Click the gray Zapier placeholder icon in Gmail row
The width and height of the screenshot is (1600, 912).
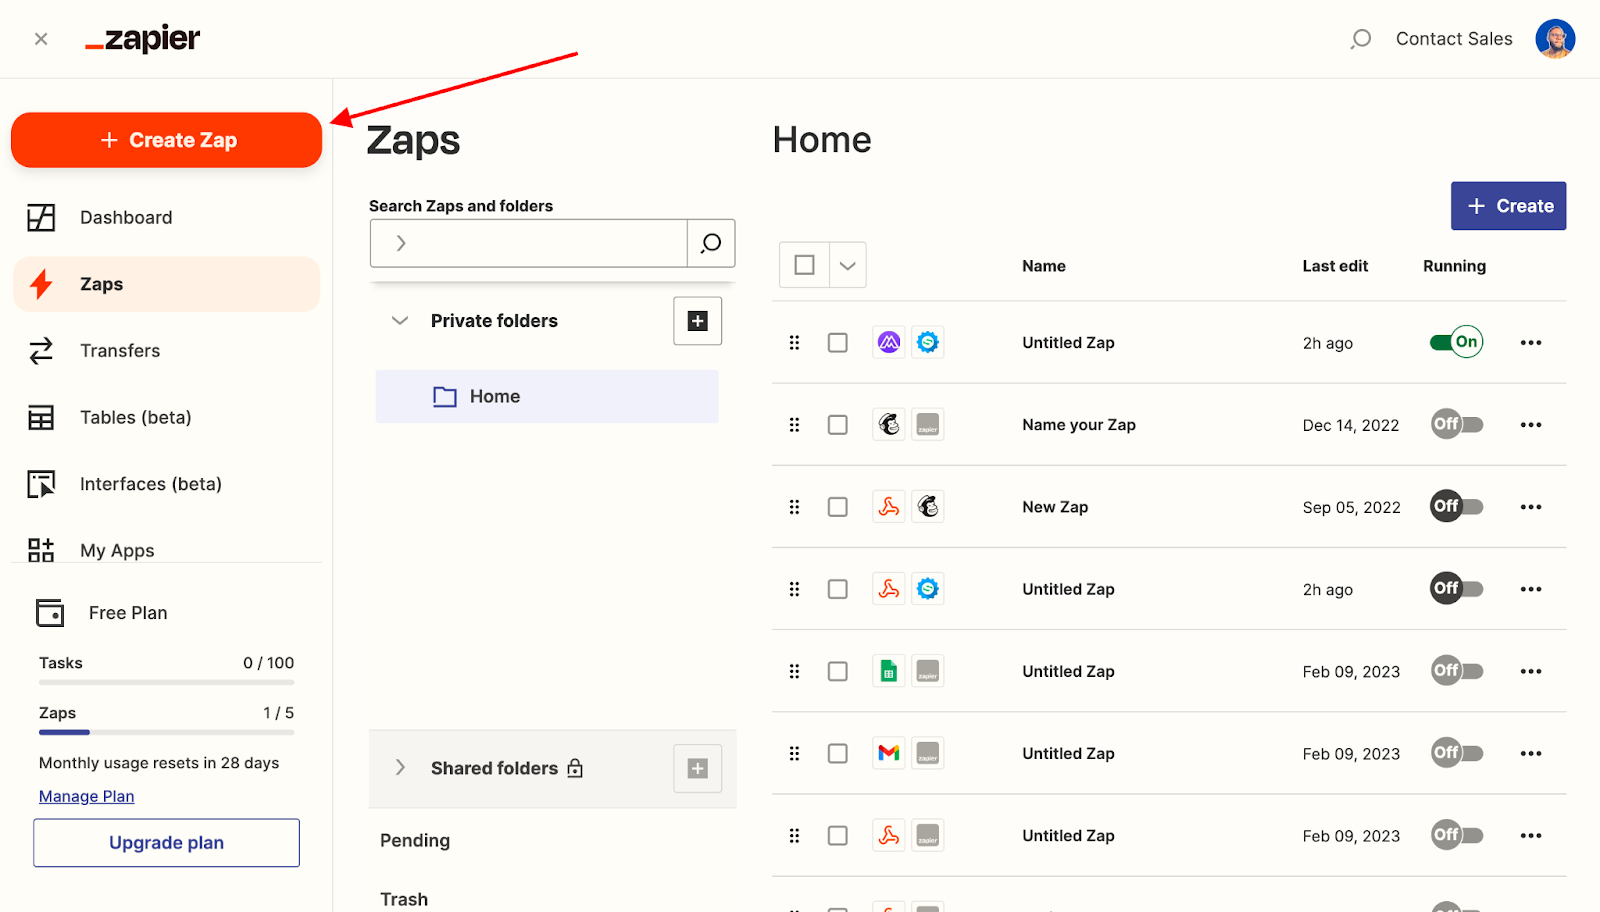[x=928, y=754]
